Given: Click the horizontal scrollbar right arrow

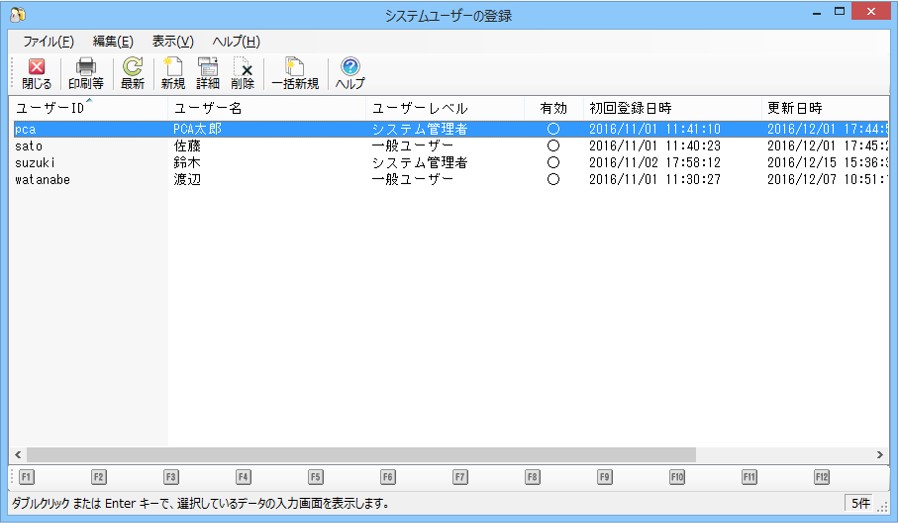Looking at the screenshot, I should pos(880,454).
